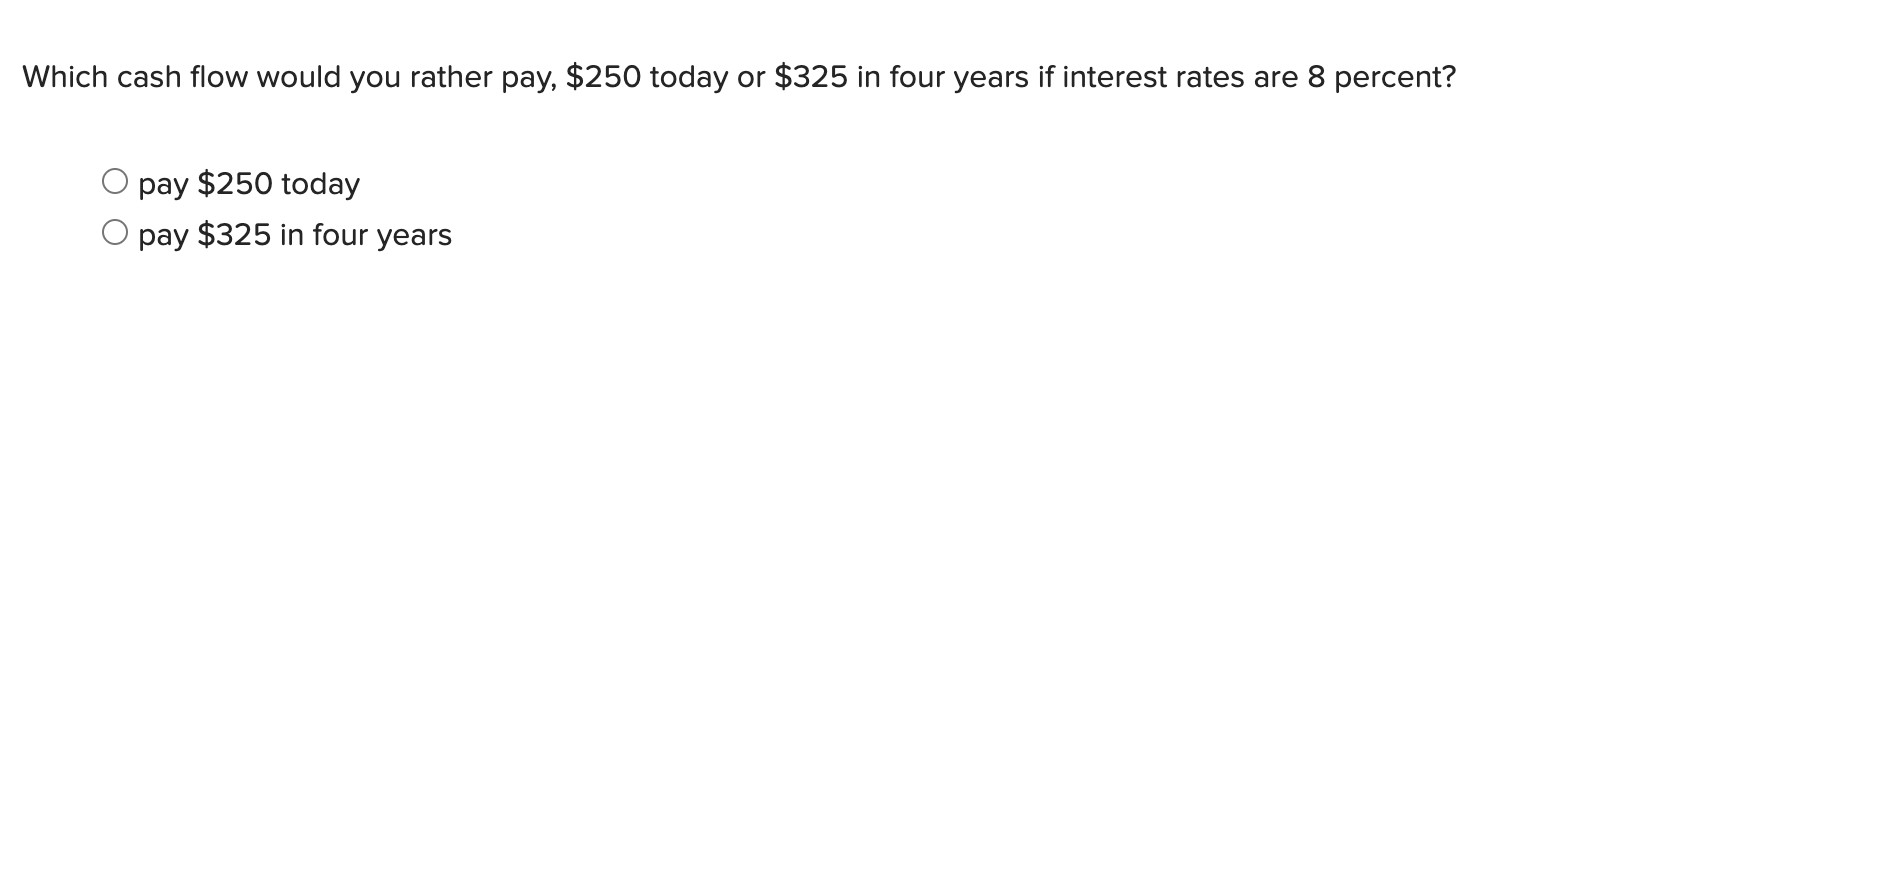Image resolution: width=1896 pixels, height=894 pixels.
Task: Click the question text about cash flow
Action: [738, 76]
